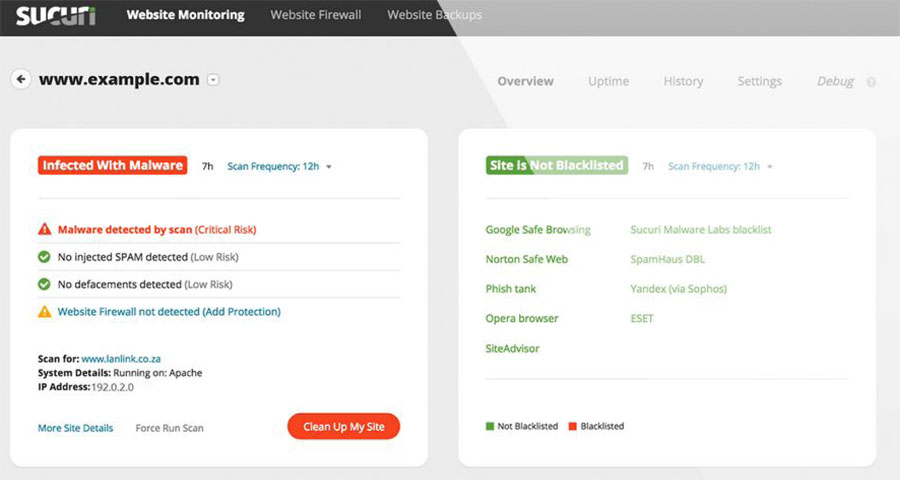Open Website Backups in top navigation
The height and width of the screenshot is (480, 900).
(435, 15)
